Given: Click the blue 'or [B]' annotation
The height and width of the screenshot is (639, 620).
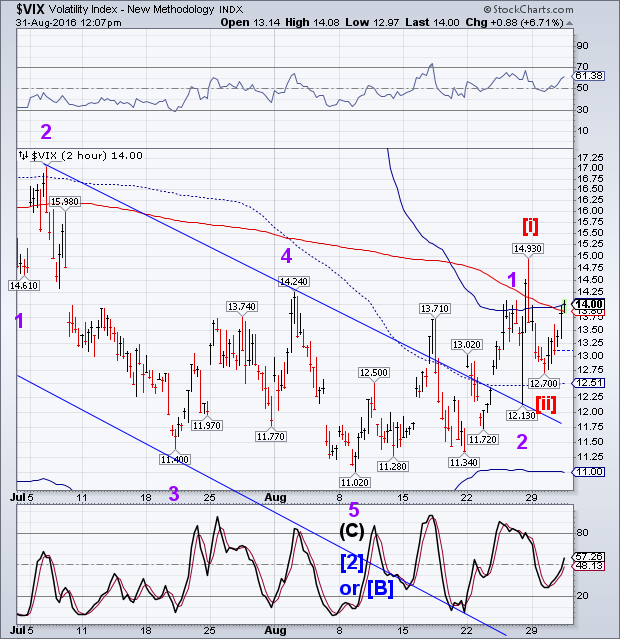Looking at the screenshot, I should 366,589.
